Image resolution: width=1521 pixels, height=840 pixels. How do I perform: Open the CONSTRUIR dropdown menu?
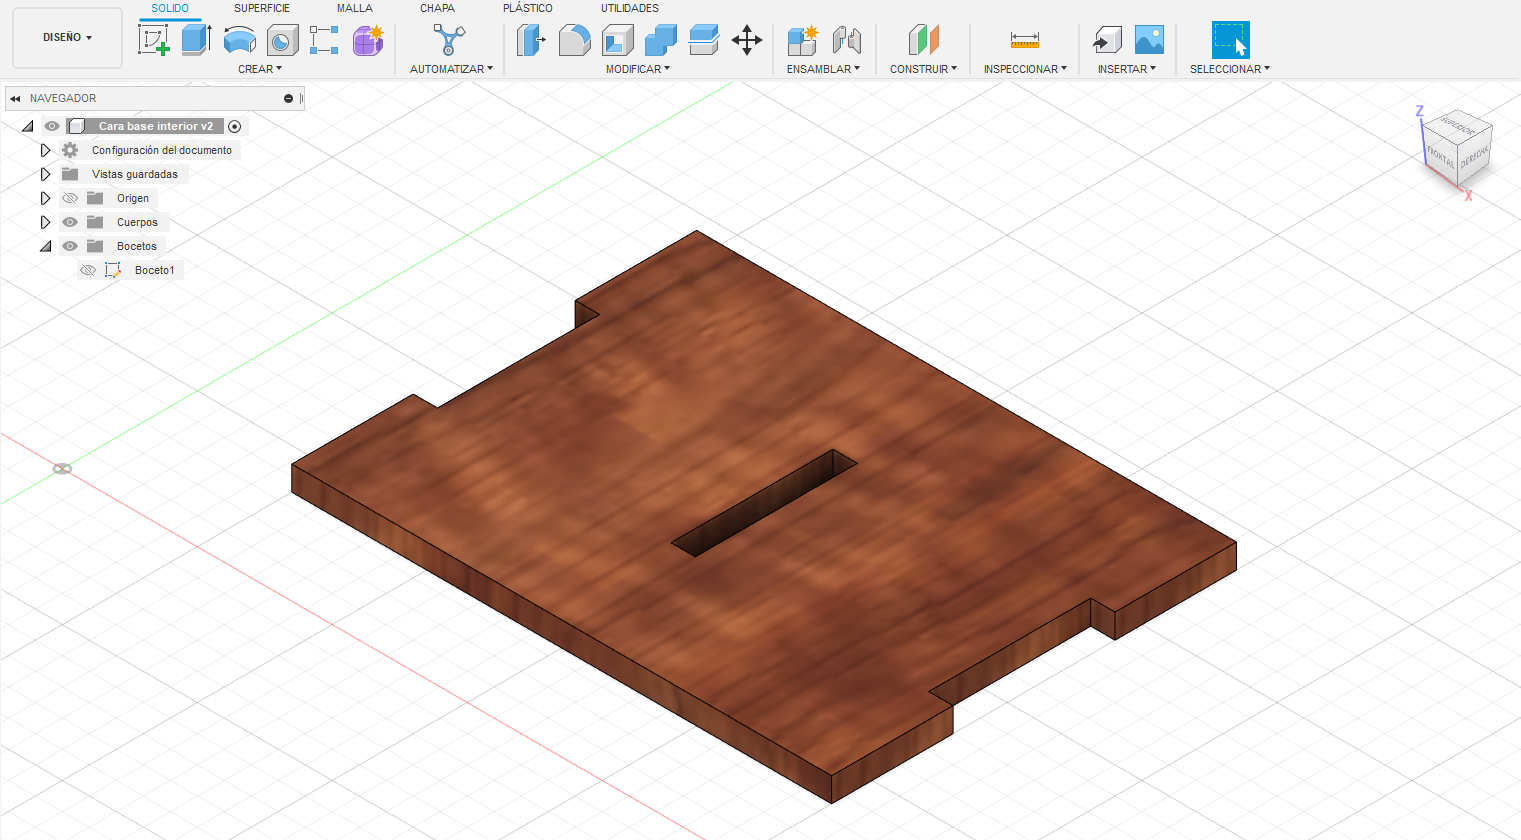pyautogui.click(x=923, y=69)
